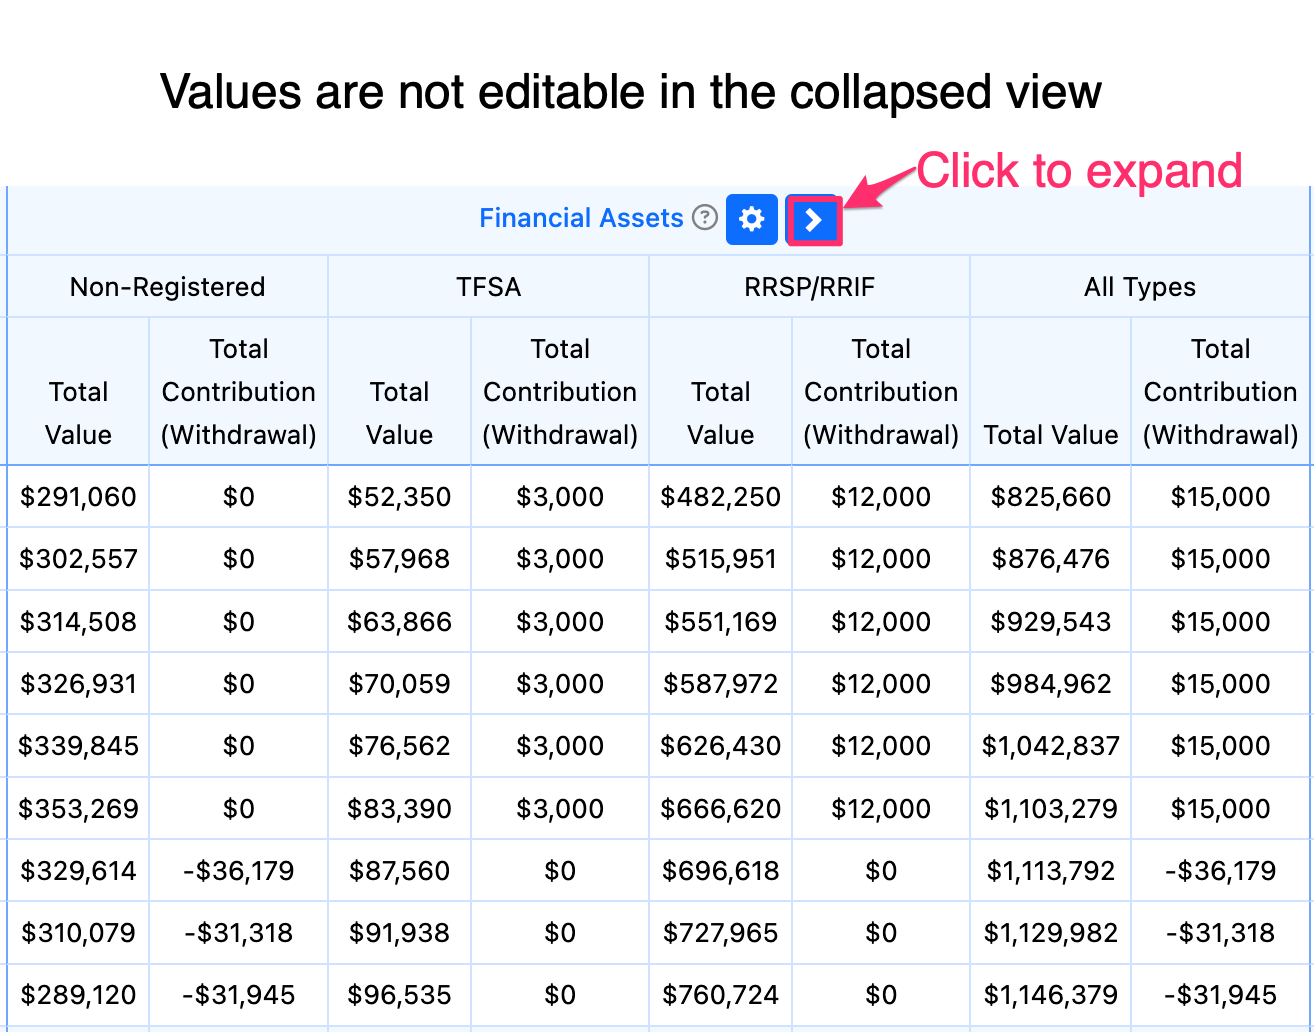Select the Non-Registered column group header
This screenshot has width=1314, height=1032.
[168, 287]
